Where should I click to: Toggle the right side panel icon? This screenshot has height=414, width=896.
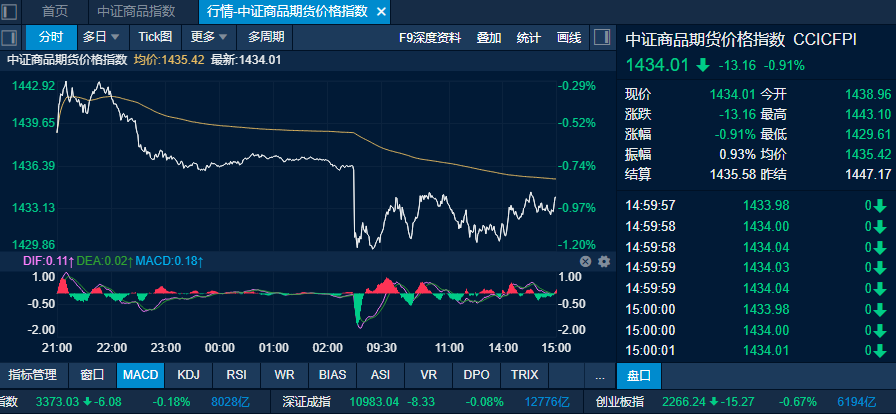[x=602, y=37]
